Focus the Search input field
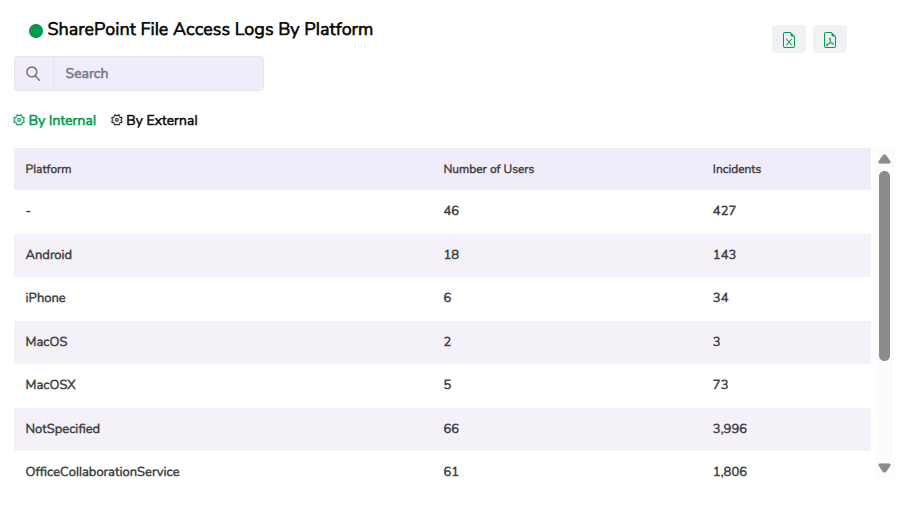 158,74
